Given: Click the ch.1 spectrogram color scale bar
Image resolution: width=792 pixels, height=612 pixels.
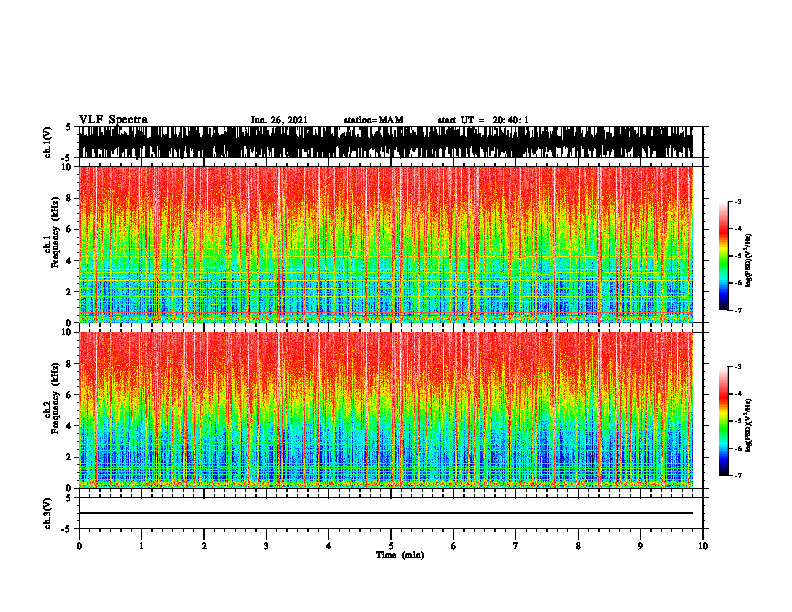Looking at the screenshot, I should [723, 256].
